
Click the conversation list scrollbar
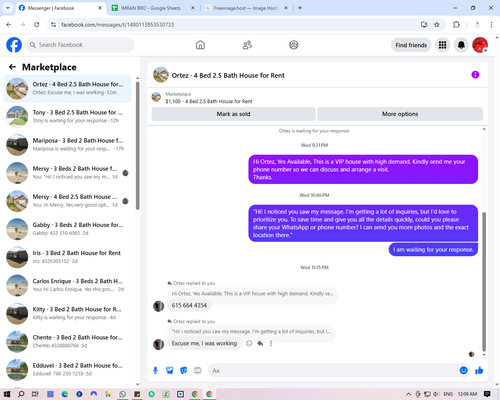(137, 146)
